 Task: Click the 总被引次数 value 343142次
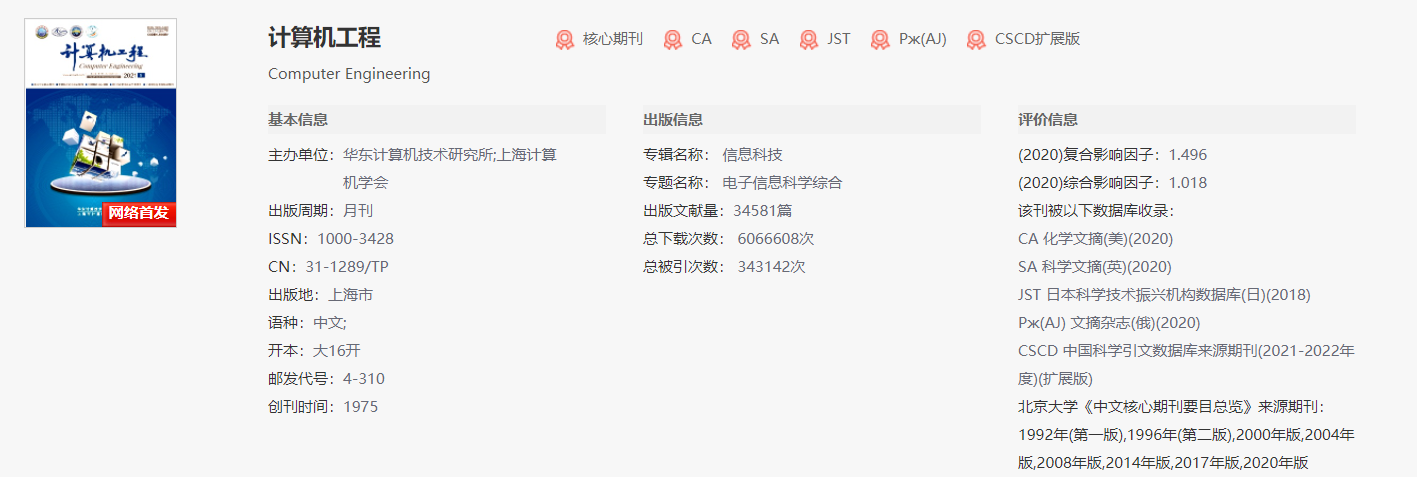pos(771,267)
